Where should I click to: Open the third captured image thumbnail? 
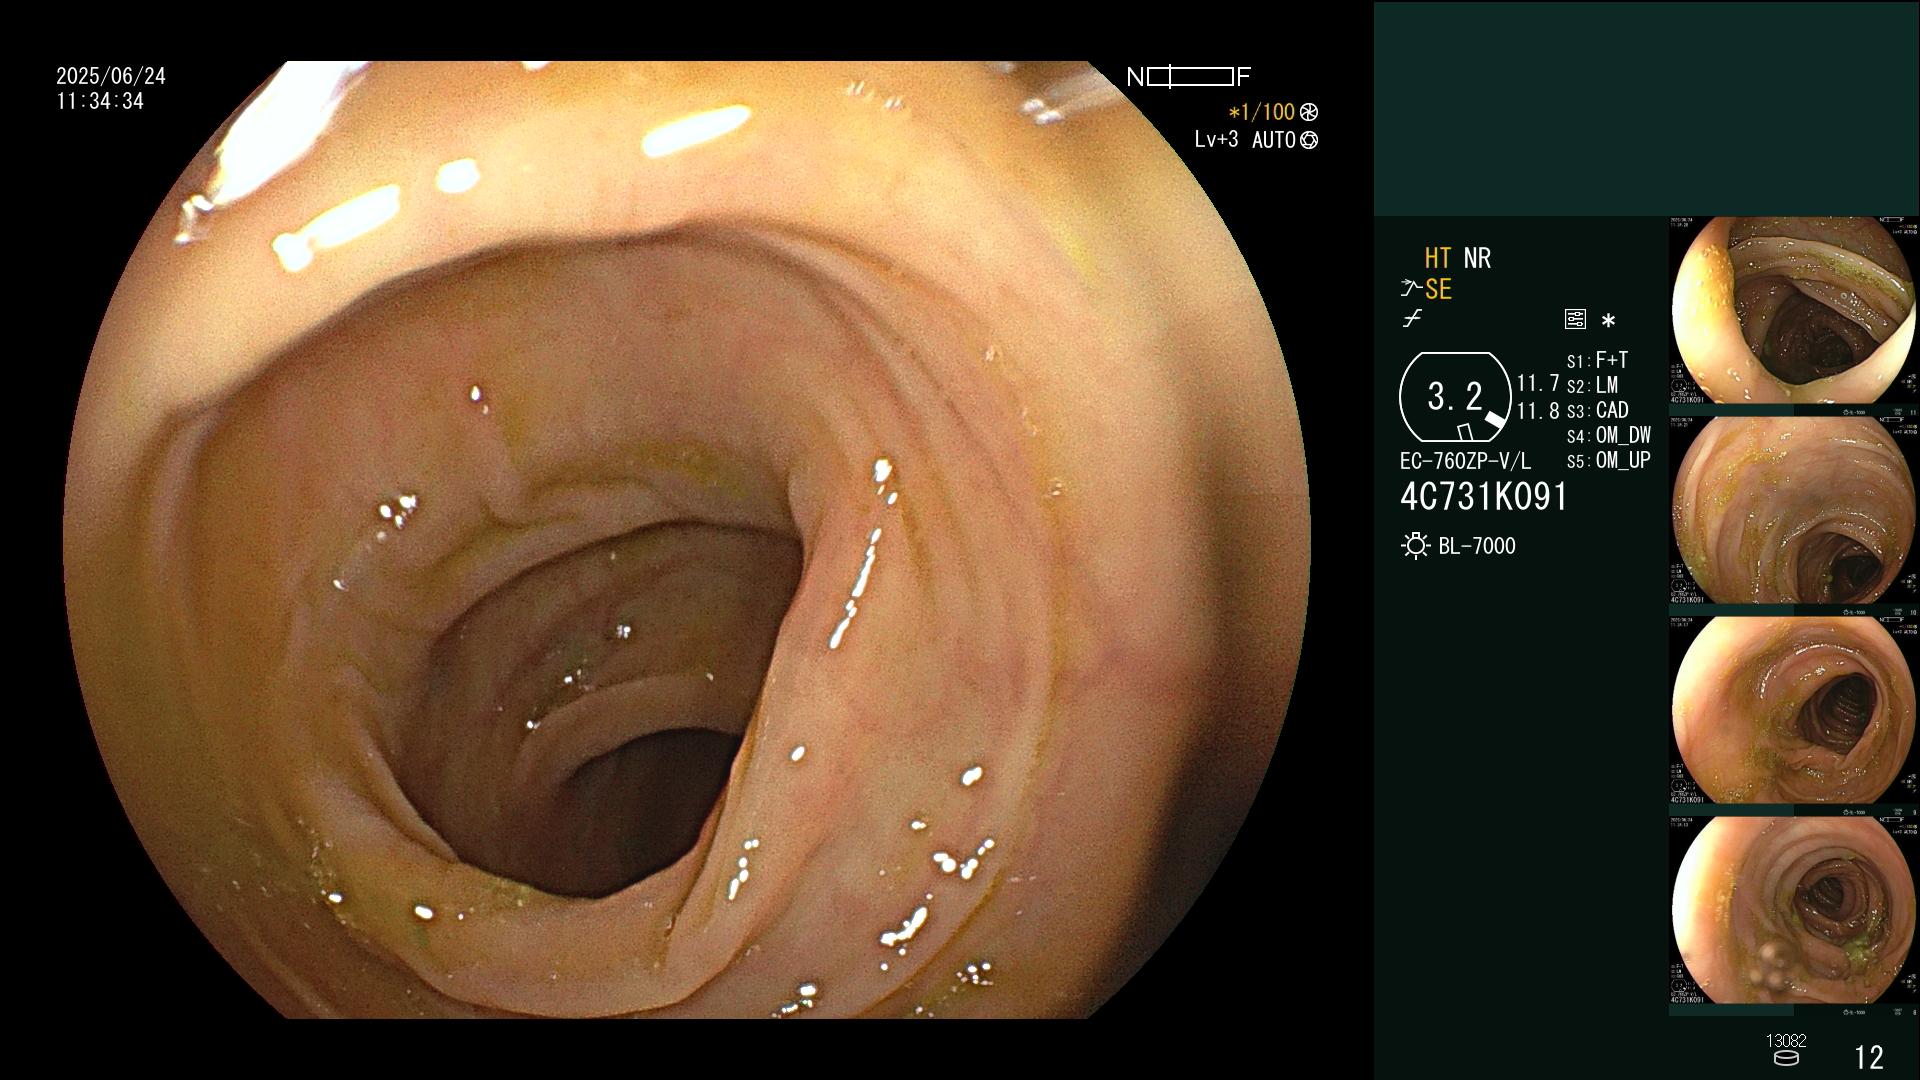pos(1794,710)
